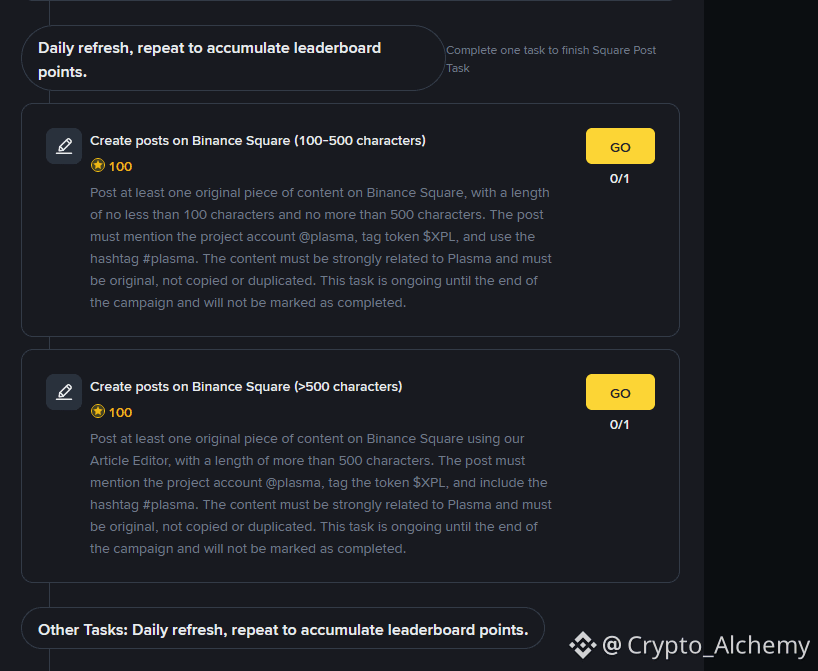Click the description paragraph of the 100-500 characters task

point(320,247)
